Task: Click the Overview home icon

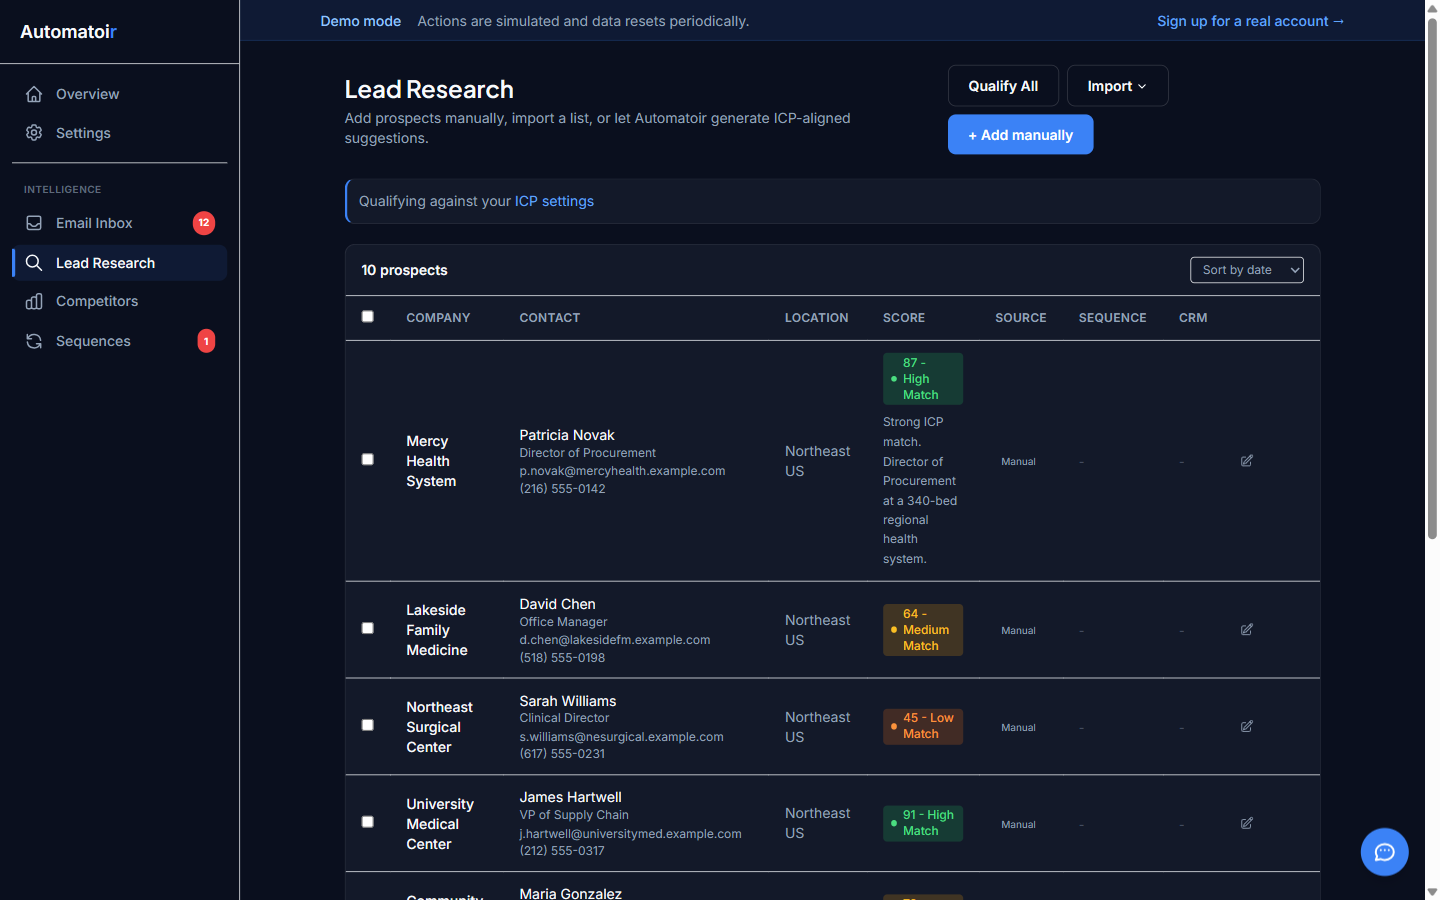Action: coord(34,94)
